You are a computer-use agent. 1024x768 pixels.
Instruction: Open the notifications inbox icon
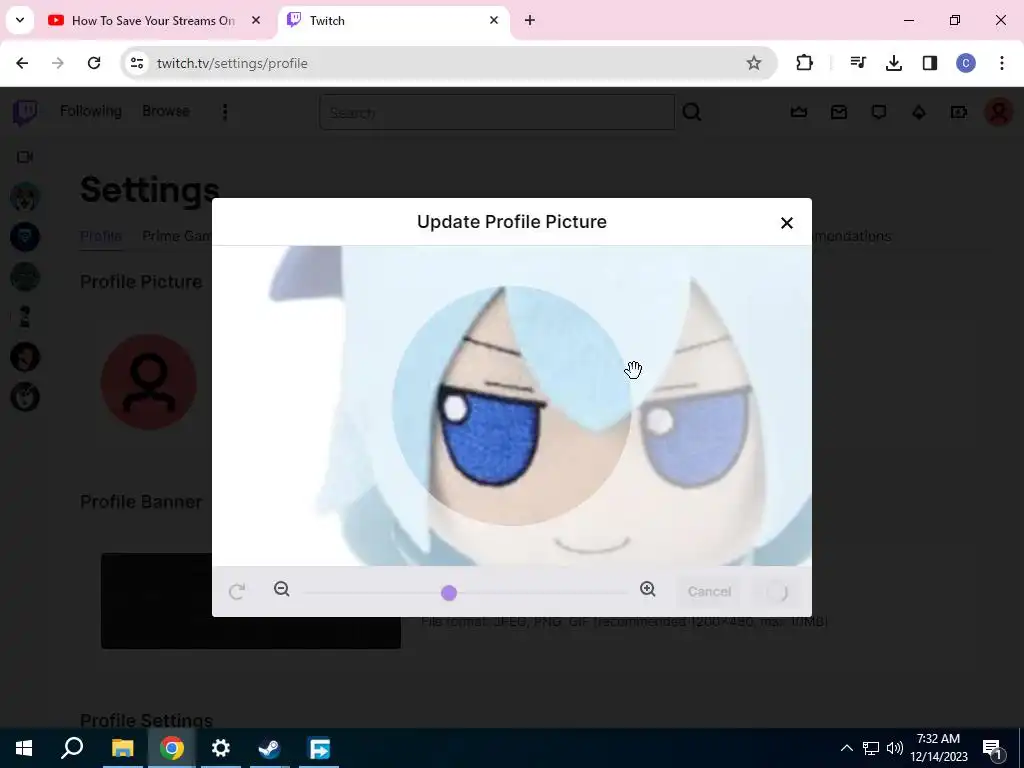839,112
